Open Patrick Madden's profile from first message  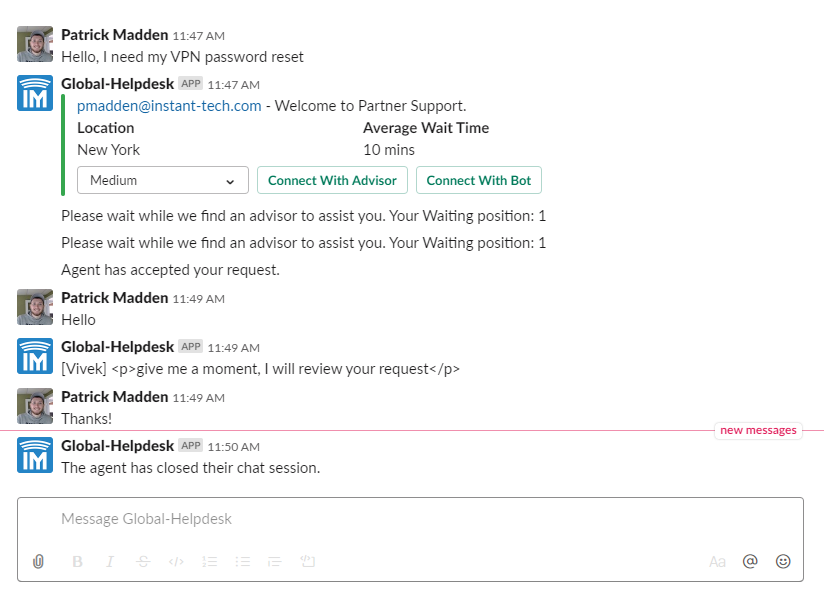(115, 35)
